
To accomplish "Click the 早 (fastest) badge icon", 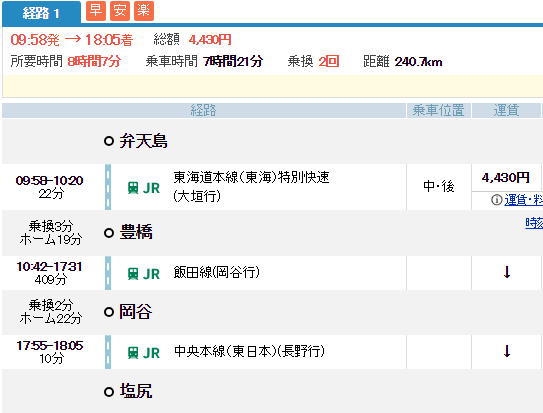I will click(x=96, y=11).
